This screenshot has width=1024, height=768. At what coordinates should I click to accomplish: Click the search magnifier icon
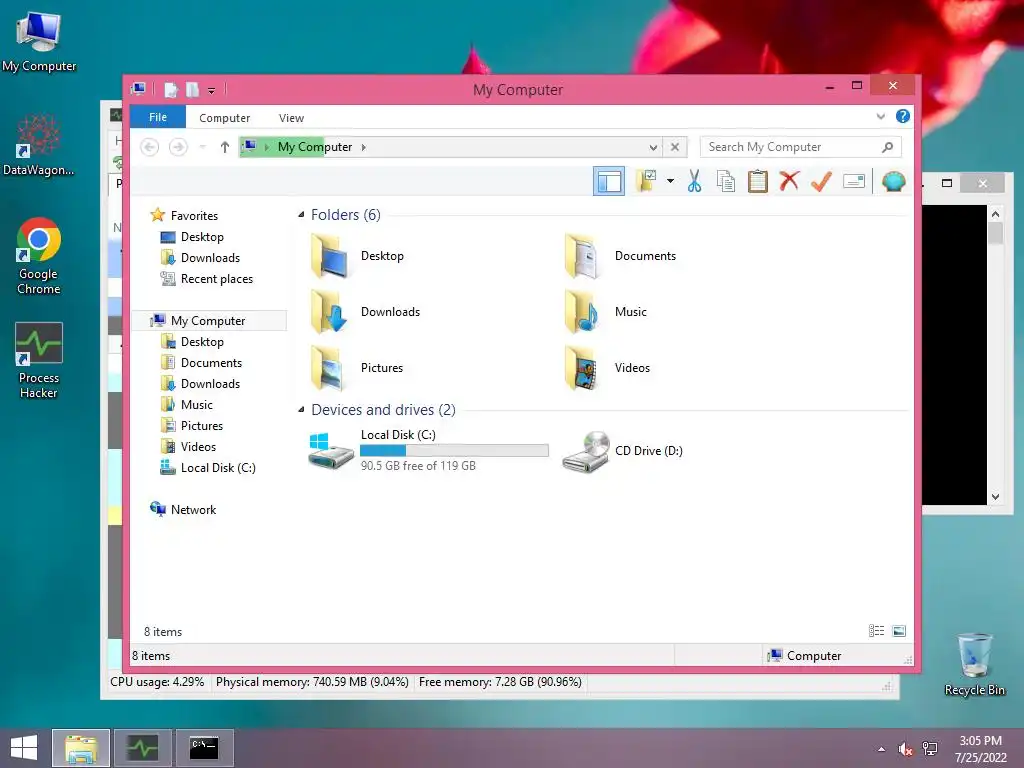pos(887,147)
